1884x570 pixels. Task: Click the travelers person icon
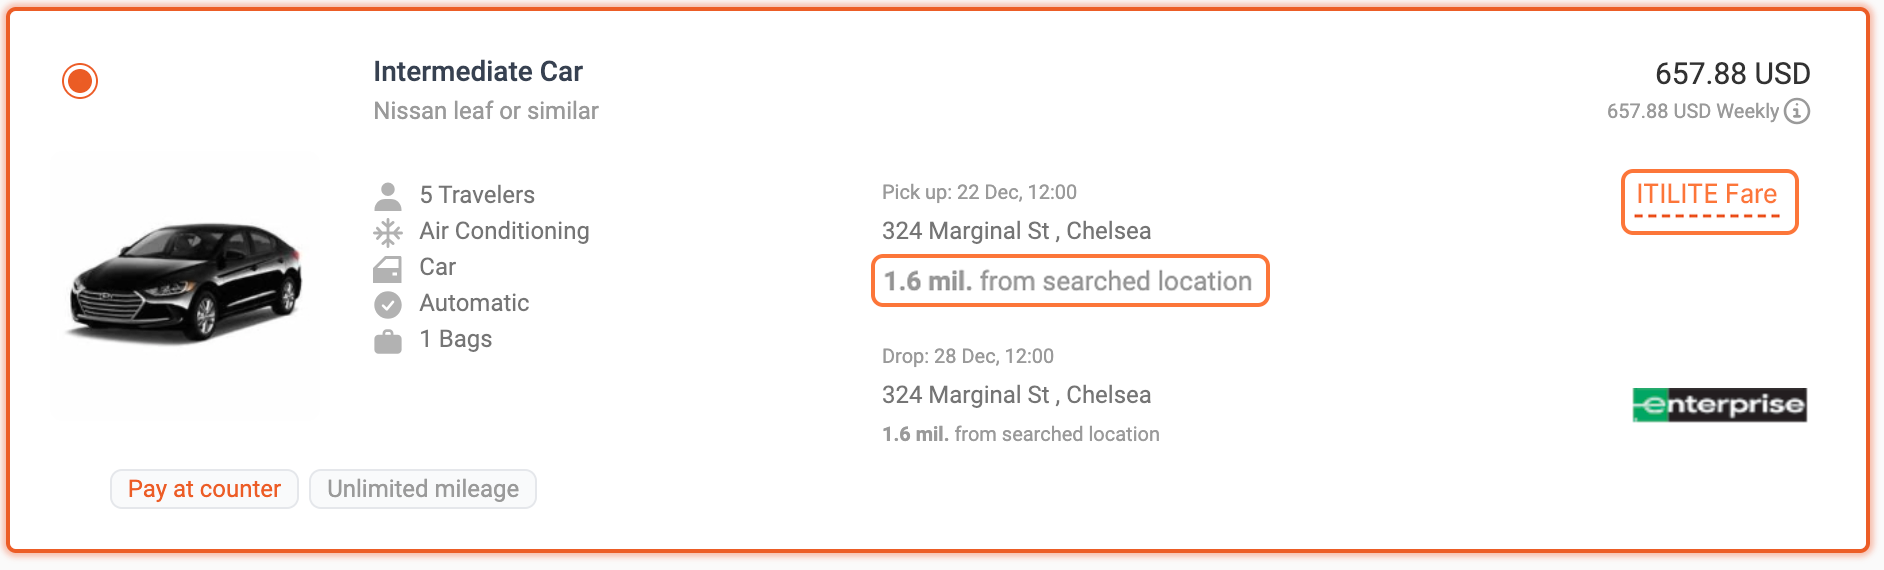point(388,195)
